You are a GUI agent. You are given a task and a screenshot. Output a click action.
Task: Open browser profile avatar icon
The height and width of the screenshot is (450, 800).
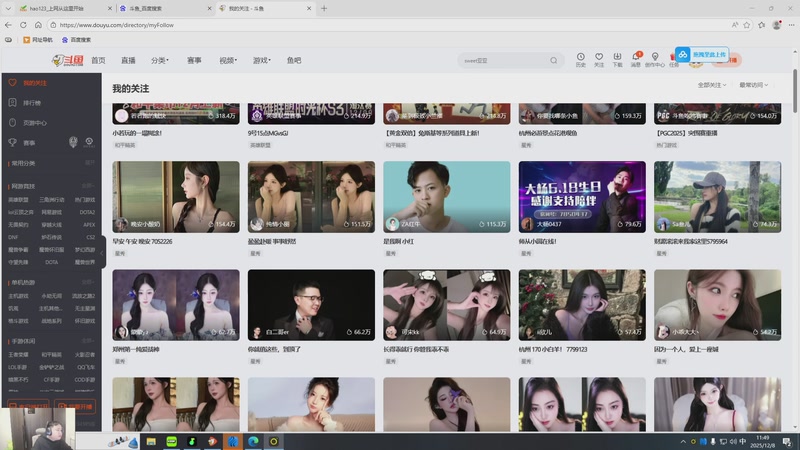pyautogui.click(x=777, y=24)
